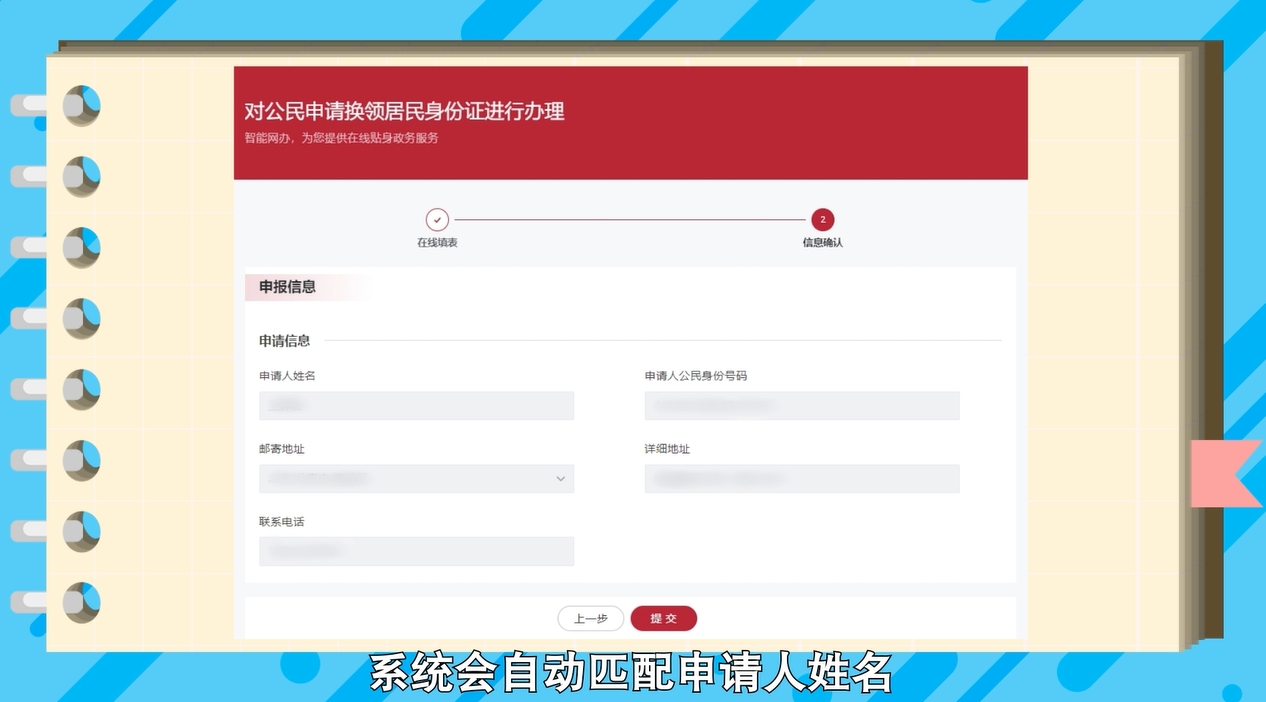Screen dimensions: 1266x702
Task: Click the completed checkmark on 在线填表 step
Action: click(x=437, y=218)
